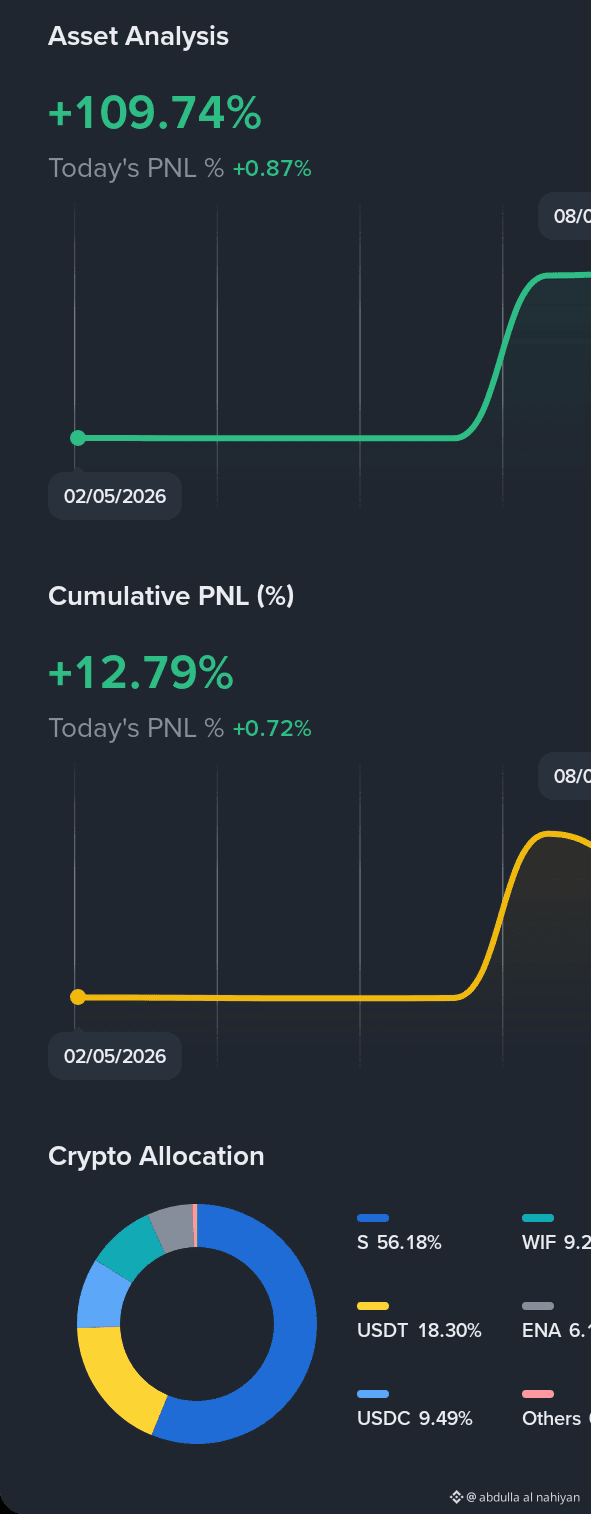Click the S blue legend swatch
Image resolution: width=591 pixels, height=1514 pixels.
point(373,1218)
